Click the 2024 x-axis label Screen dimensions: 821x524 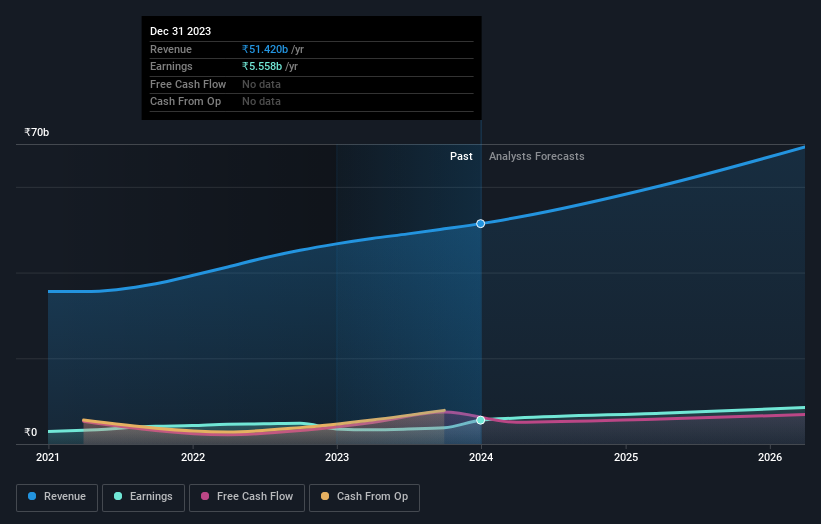click(481, 458)
